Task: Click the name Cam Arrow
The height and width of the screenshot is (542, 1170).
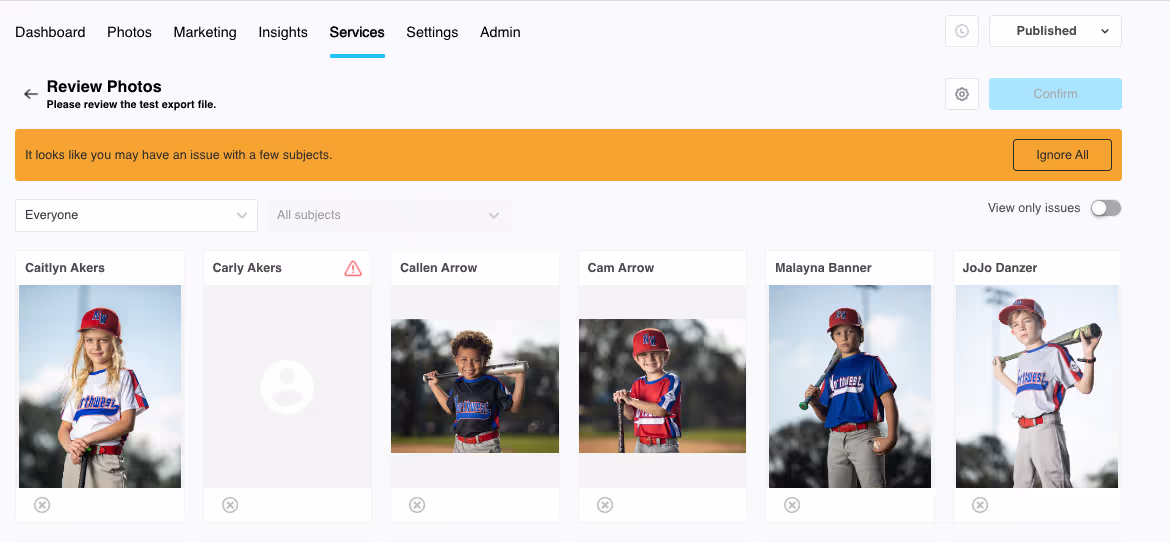Action: tap(621, 268)
